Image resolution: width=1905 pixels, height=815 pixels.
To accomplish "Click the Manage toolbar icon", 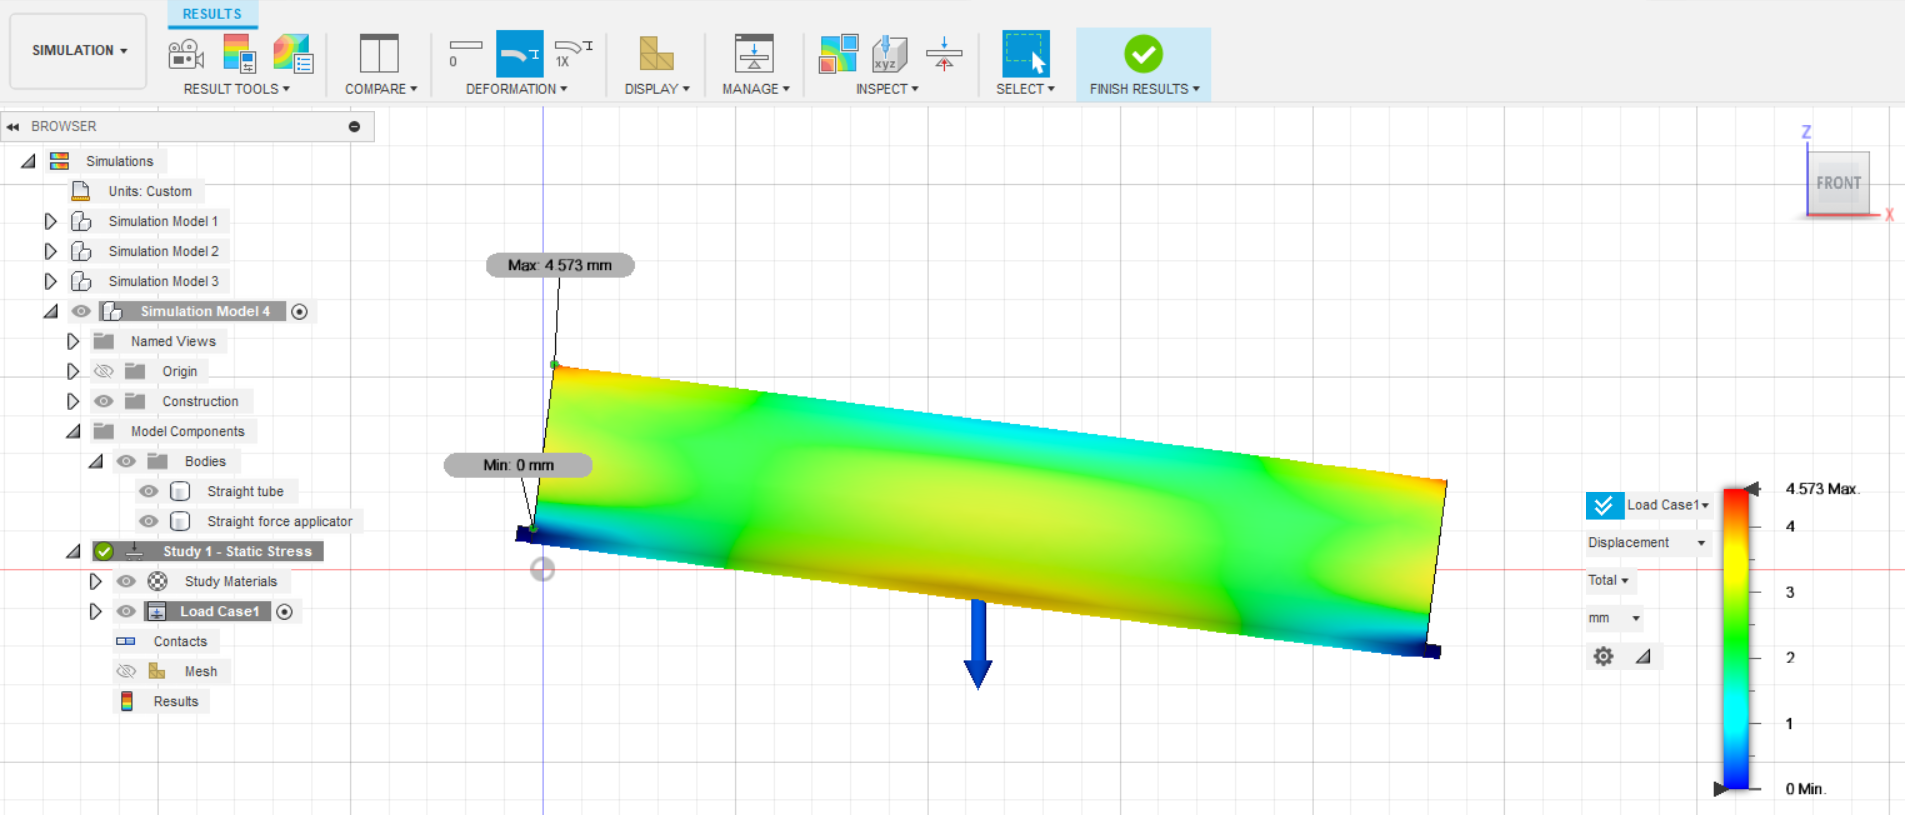I will click(754, 54).
